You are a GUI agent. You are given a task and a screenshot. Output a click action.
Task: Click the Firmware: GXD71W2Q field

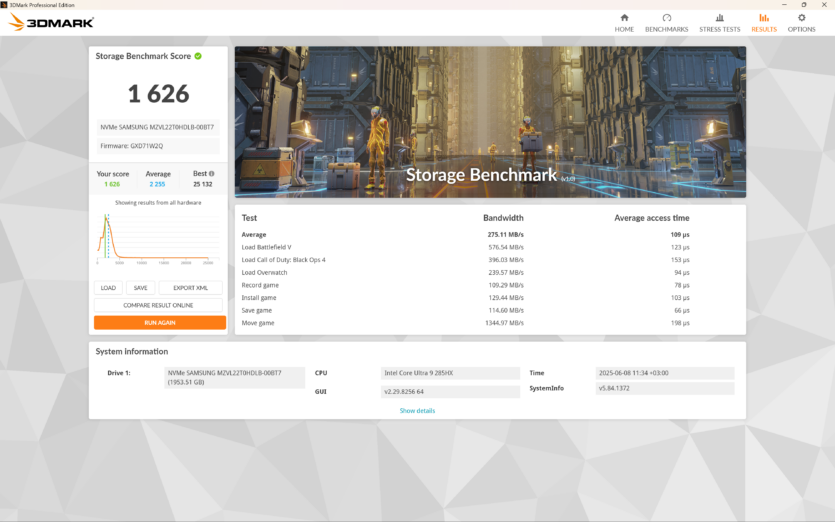tap(158, 145)
